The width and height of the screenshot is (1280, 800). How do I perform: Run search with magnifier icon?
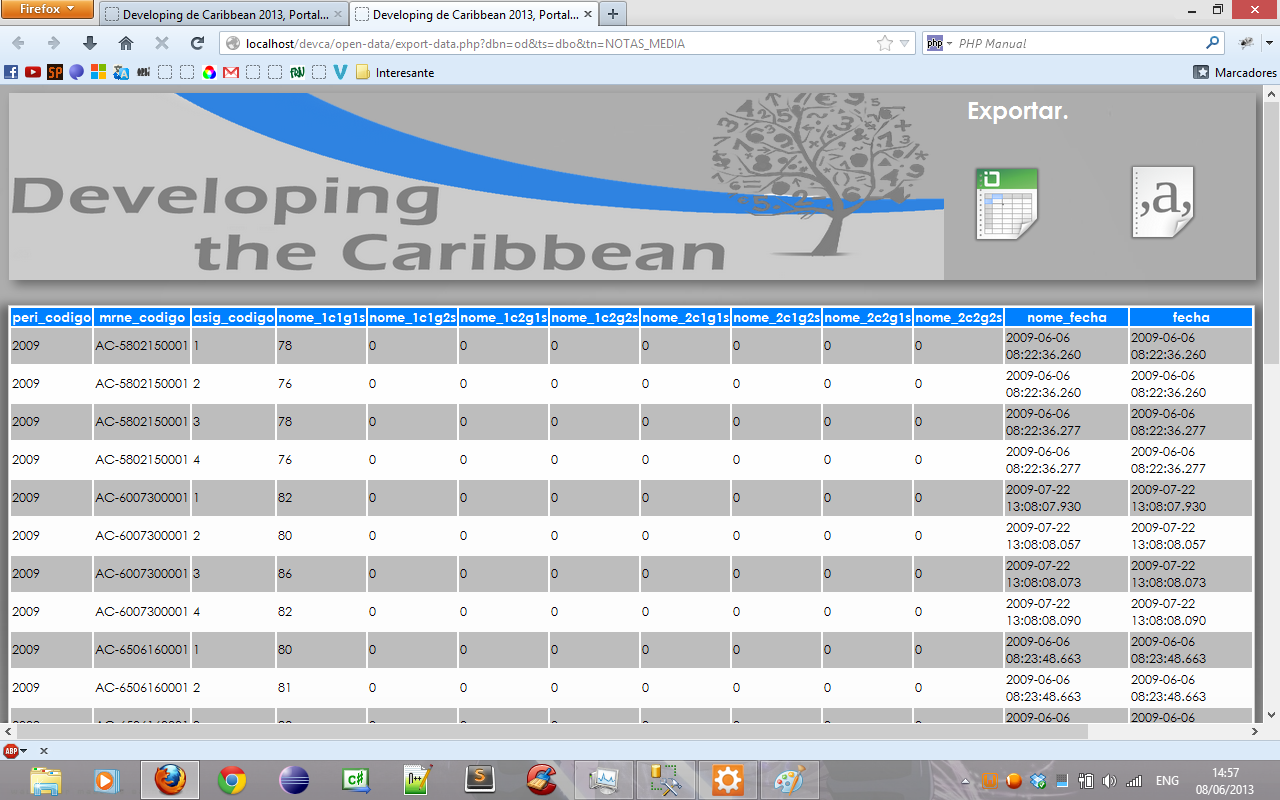tap(1213, 43)
